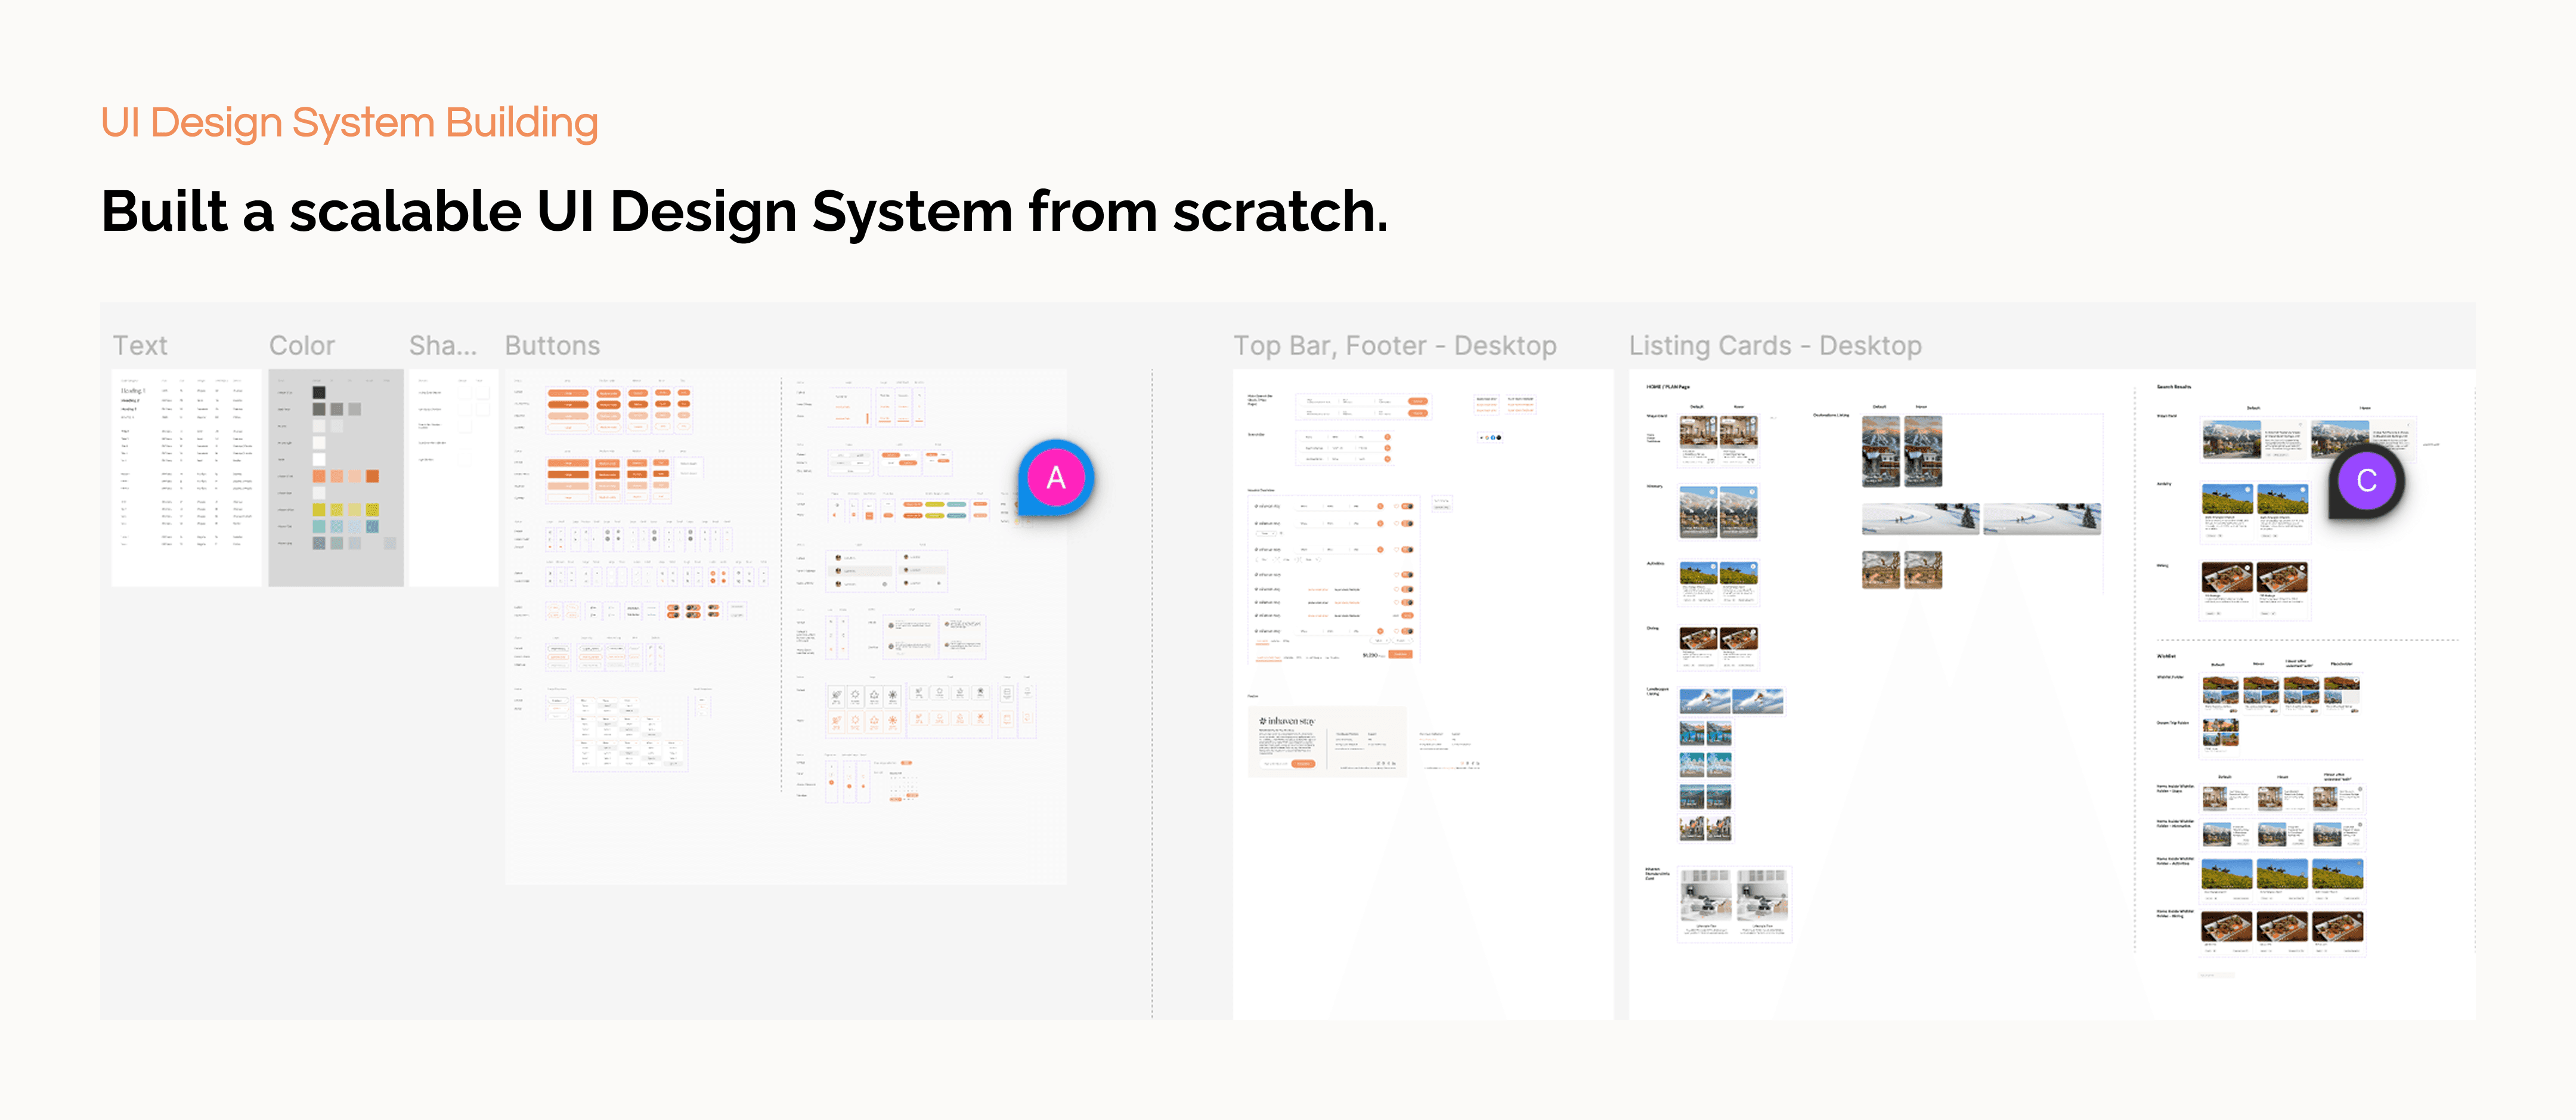This screenshot has width=2576, height=1120.
Task: Toggle the first navbar profile switch
Action: (1407, 506)
